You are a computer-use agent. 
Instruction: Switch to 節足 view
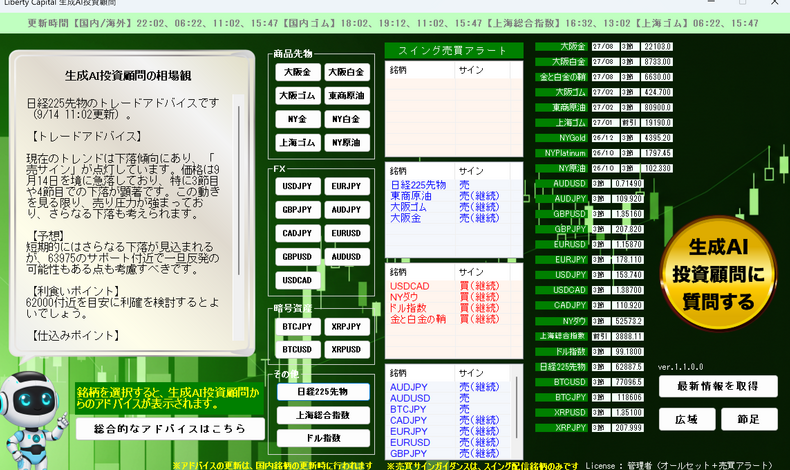[x=749, y=419]
